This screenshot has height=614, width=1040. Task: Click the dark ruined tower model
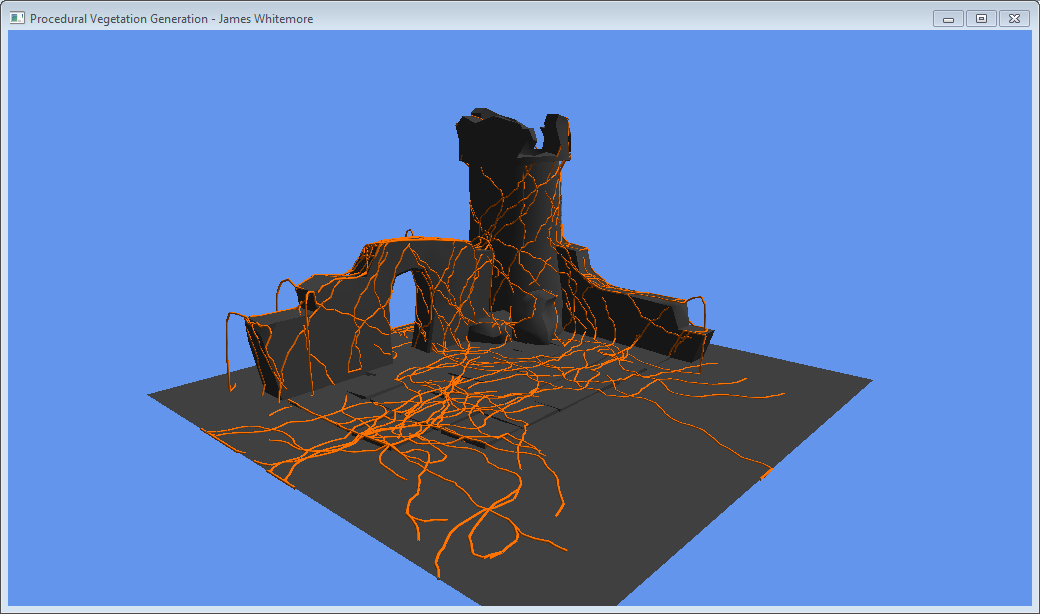point(515,225)
